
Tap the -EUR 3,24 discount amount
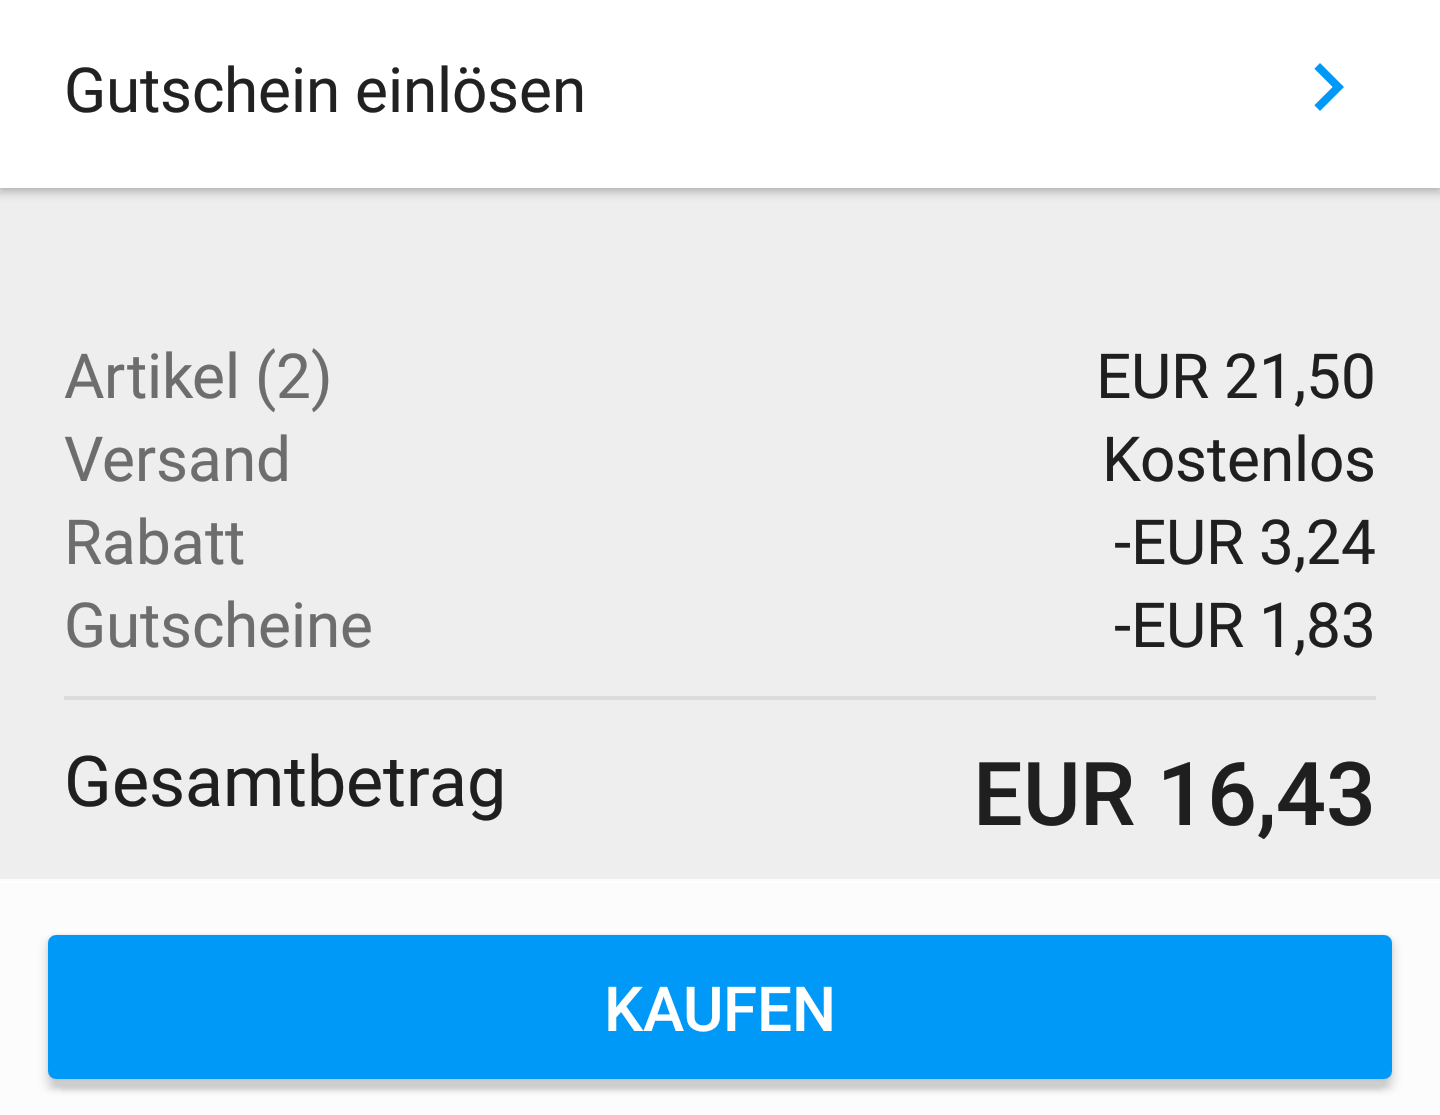click(x=1243, y=543)
